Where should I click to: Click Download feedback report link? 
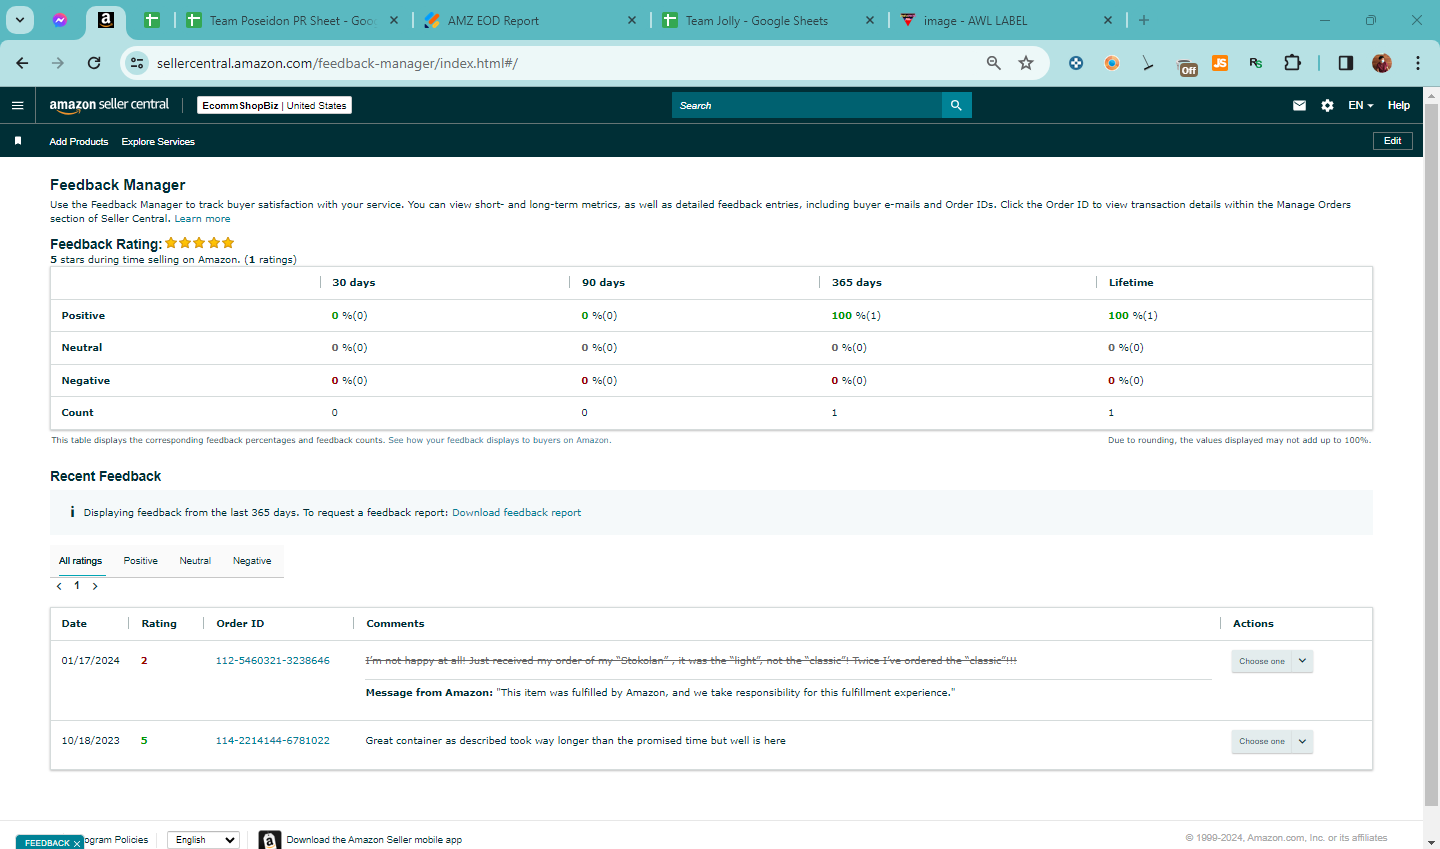tap(516, 513)
